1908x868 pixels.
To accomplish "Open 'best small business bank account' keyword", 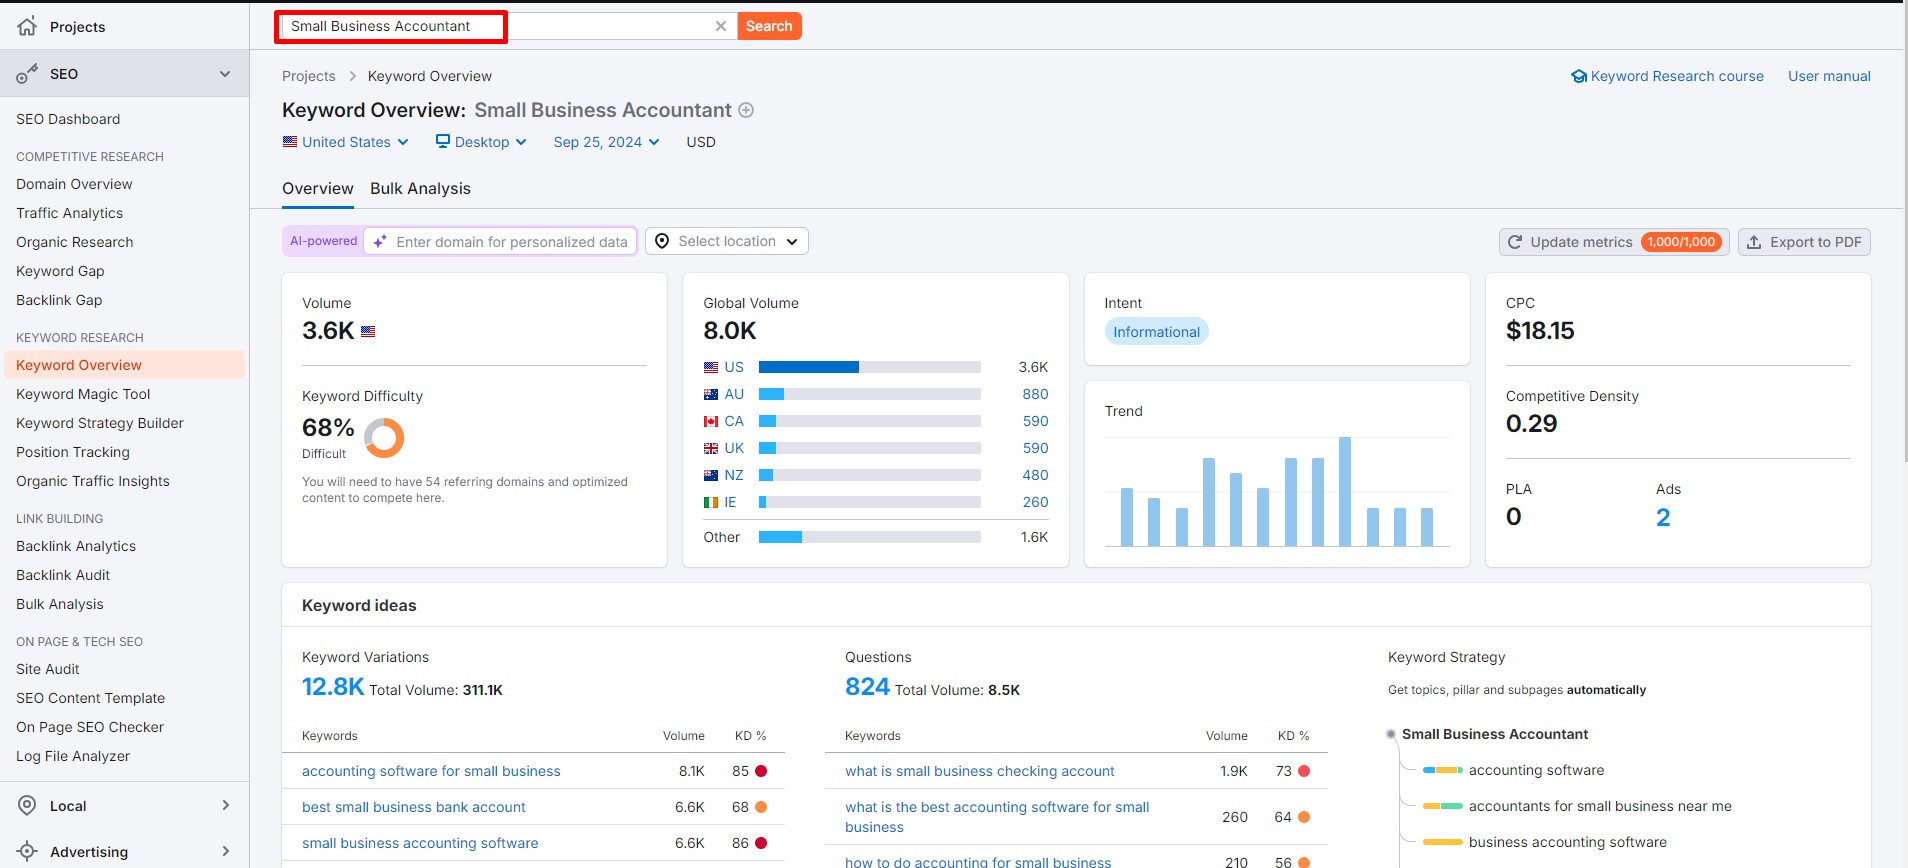I will [413, 807].
